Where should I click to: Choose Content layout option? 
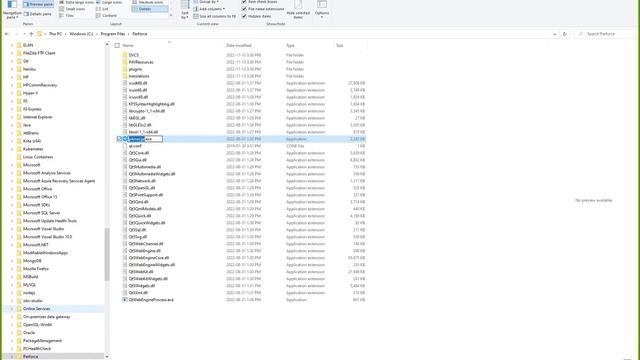tap(107, 16)
